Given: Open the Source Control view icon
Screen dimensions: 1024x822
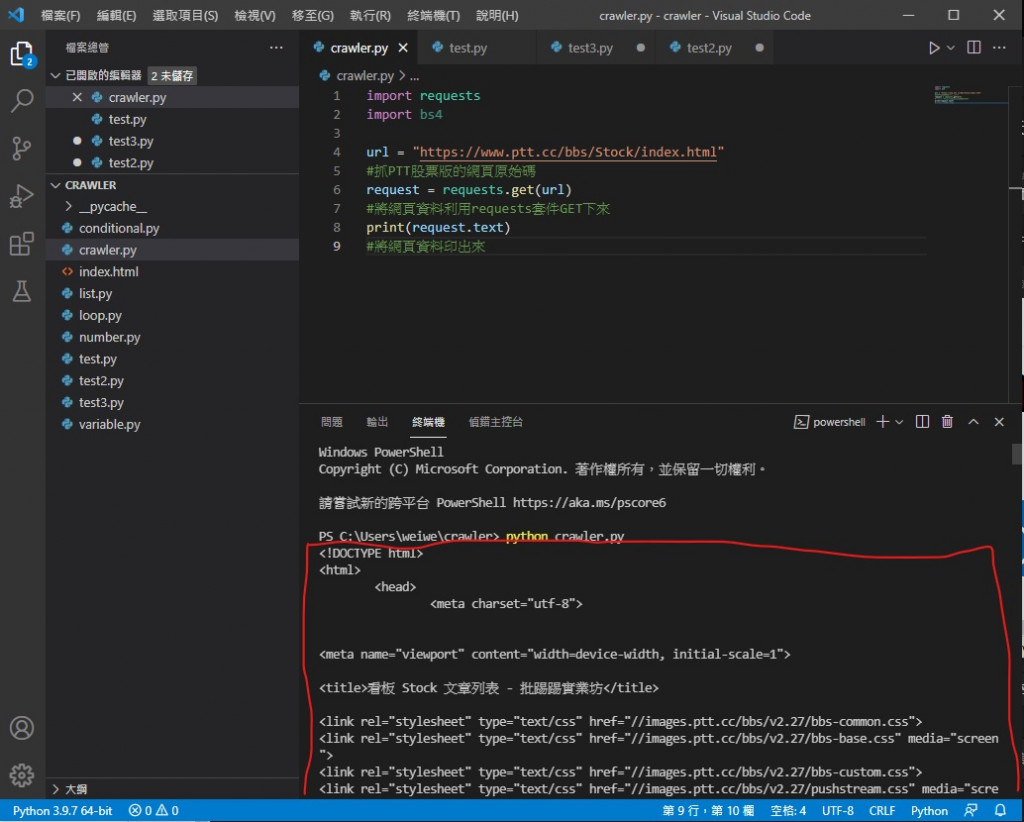Looking at the screenshot, I should [22, 148].
